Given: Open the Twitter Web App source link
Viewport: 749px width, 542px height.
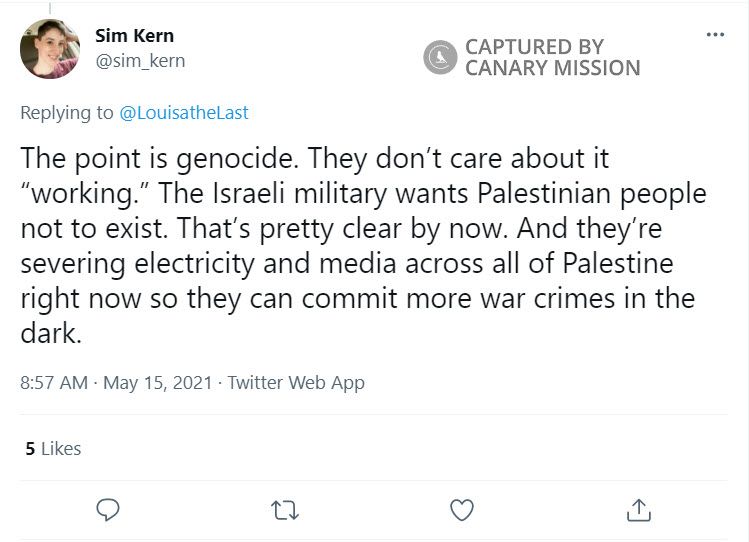Looking at the screenshot, I should pyautogui.click(x=296, y=382).
